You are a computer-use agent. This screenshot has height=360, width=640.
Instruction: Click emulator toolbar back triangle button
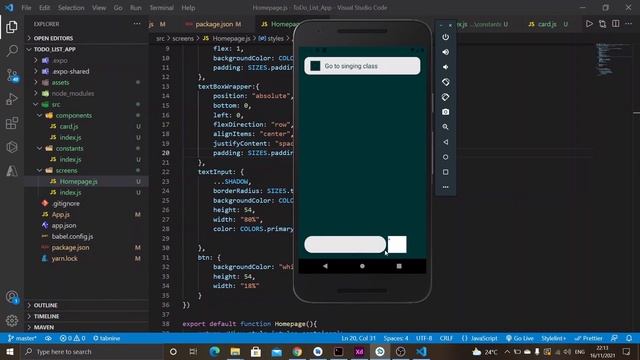(x=446, y=142)
